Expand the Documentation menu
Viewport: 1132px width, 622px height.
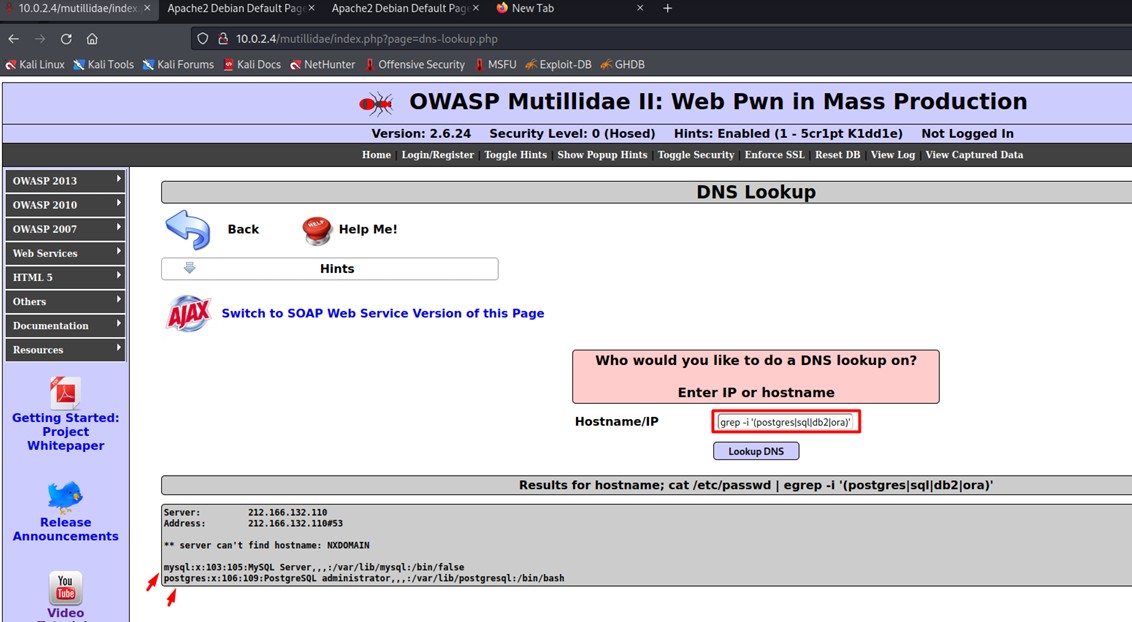coord(66,325)
